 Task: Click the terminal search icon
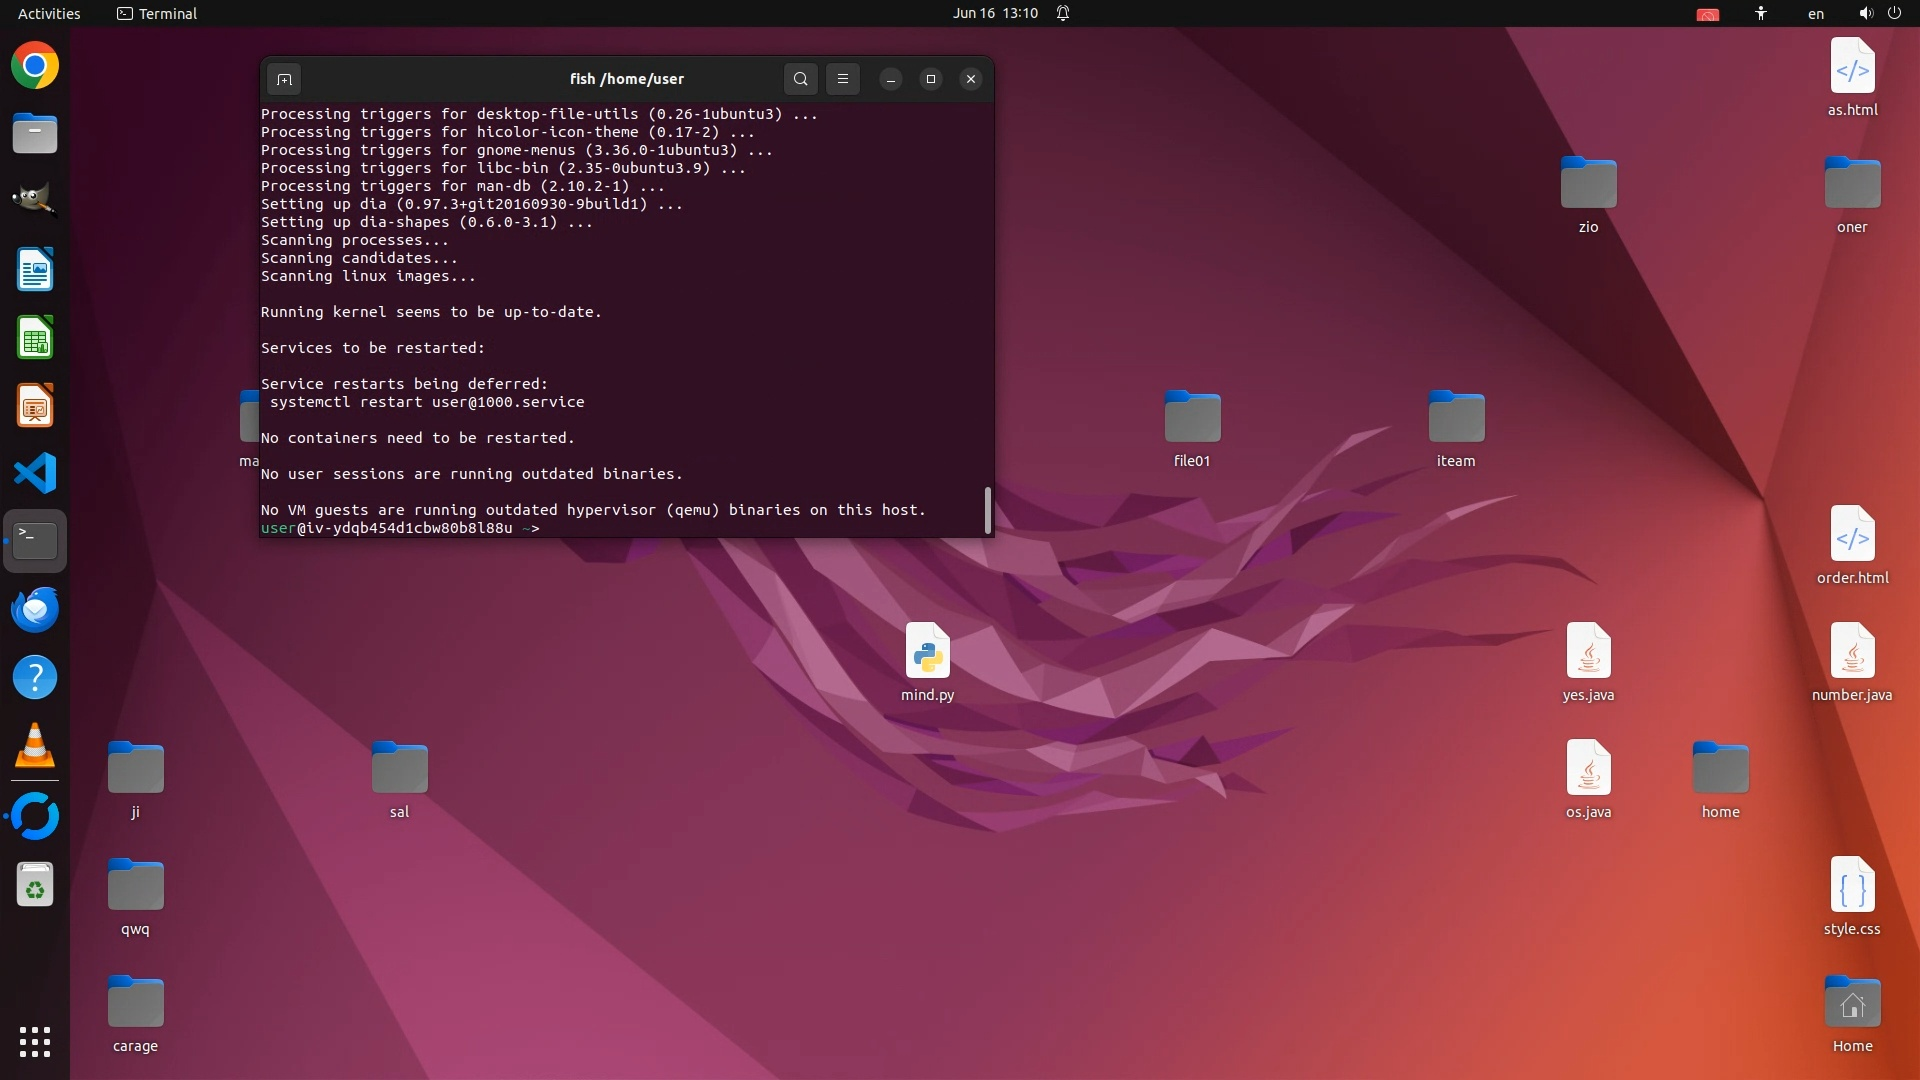[800, 79]
